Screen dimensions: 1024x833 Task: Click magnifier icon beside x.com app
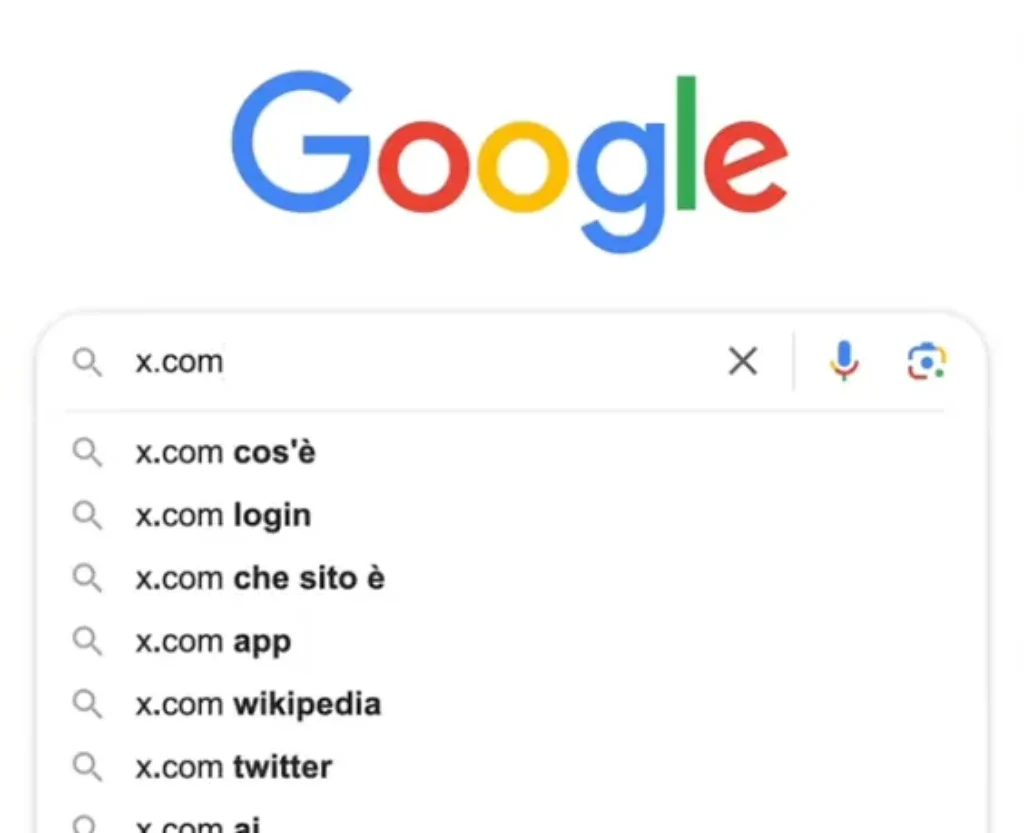tap(87, 641)
